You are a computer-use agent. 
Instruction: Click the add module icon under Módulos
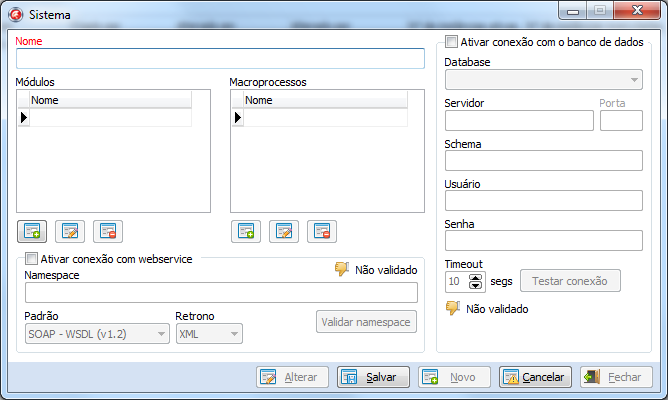pyautogui.click(x=32, y=231)
